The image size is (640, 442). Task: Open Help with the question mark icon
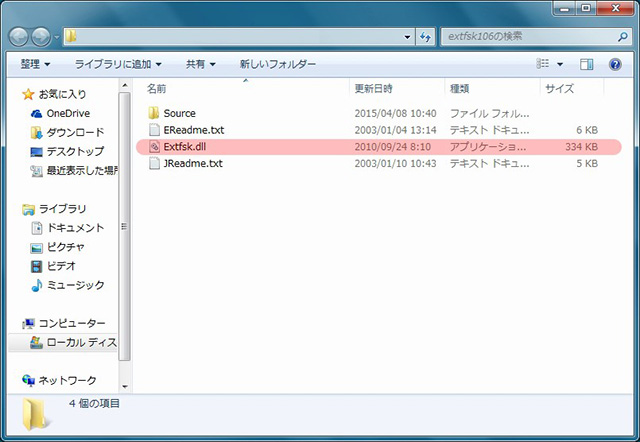tap(615, 64)
